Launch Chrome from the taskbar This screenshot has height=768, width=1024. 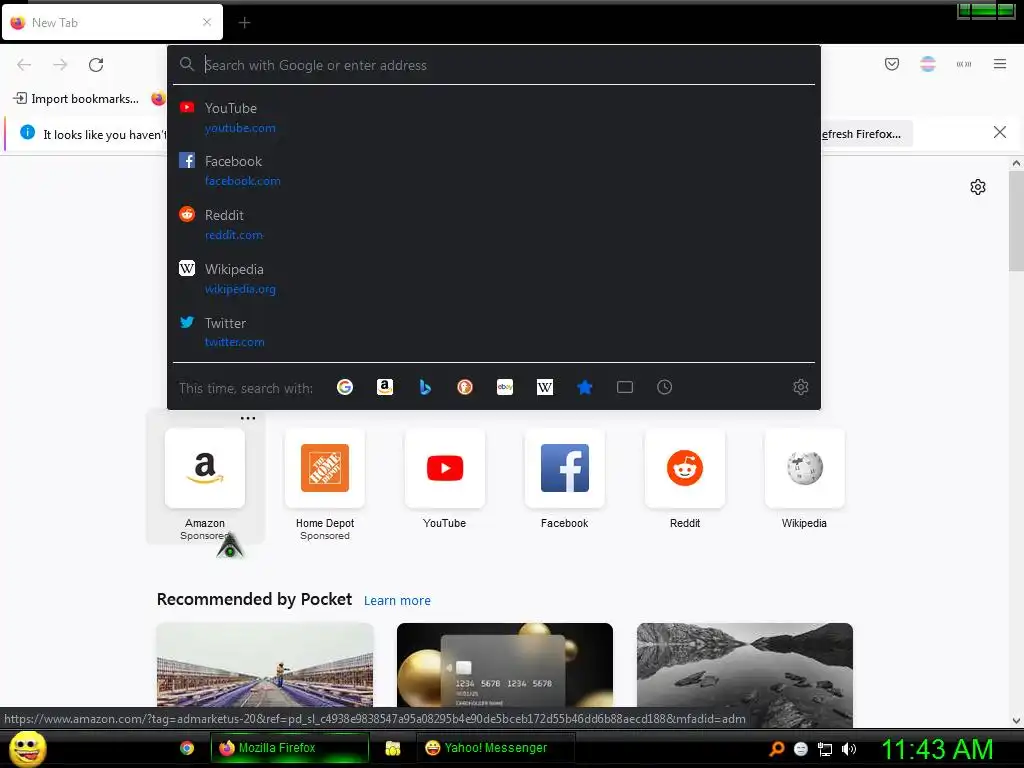coord(187,748)
